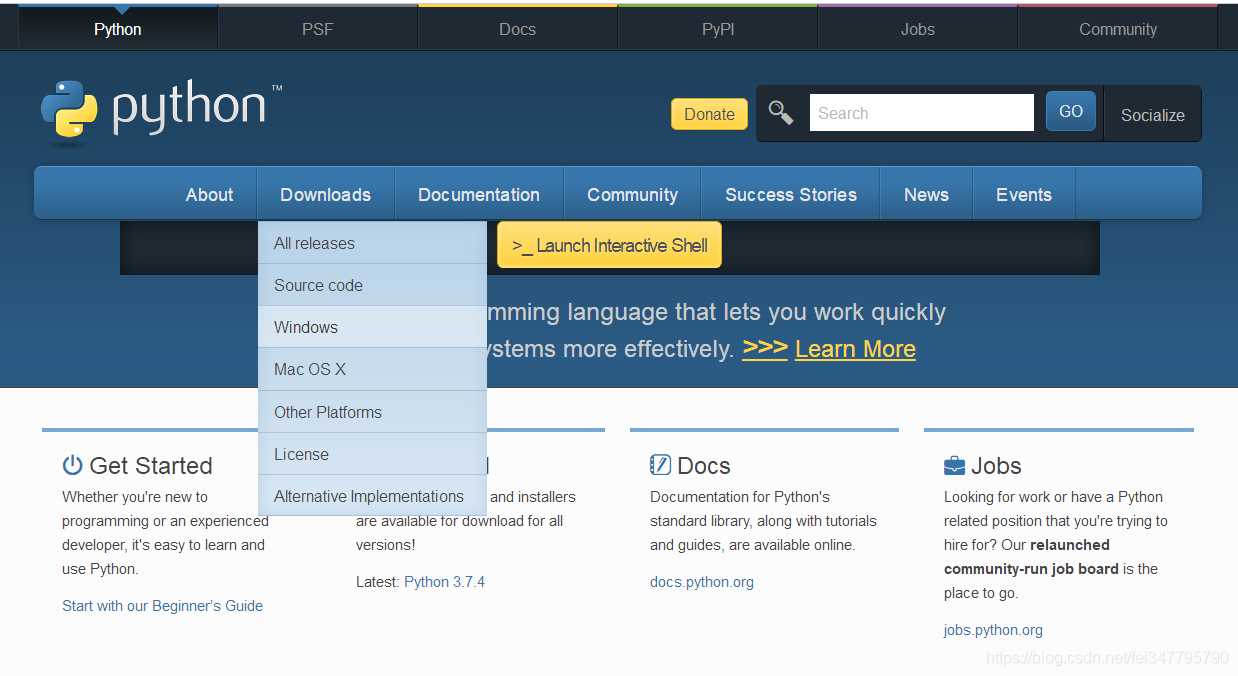Open Start with our Beginner's Guide link
The image size is (1238, 676).
click(x=162, y=606)
